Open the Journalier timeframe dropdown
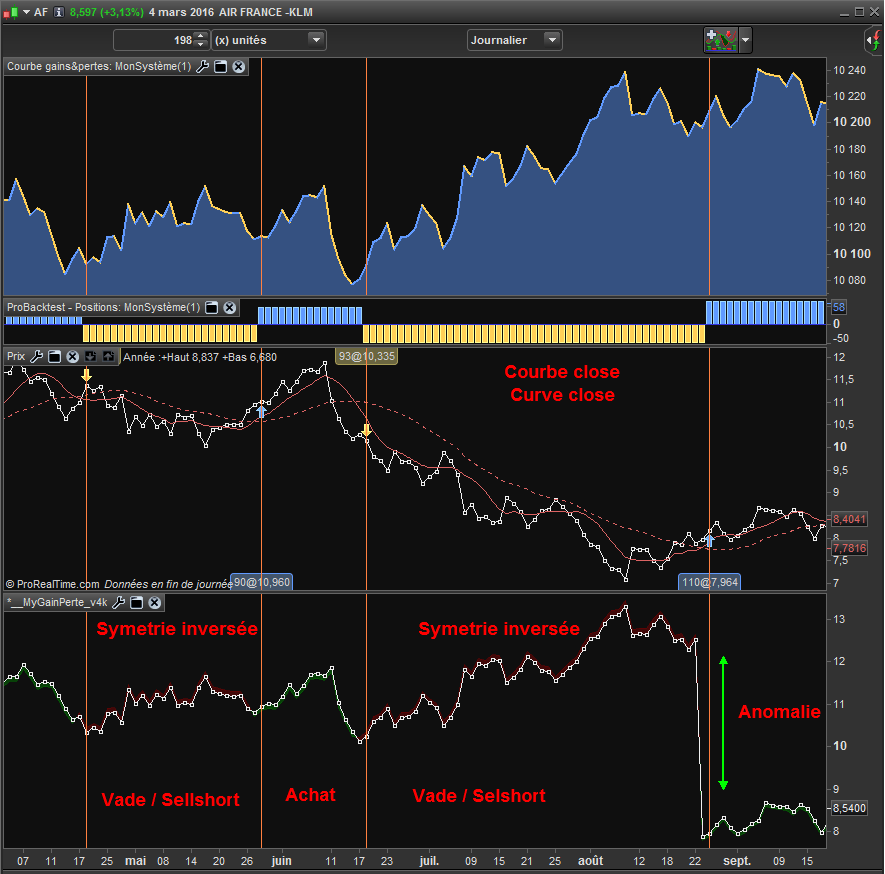 [x=514, y=40]
